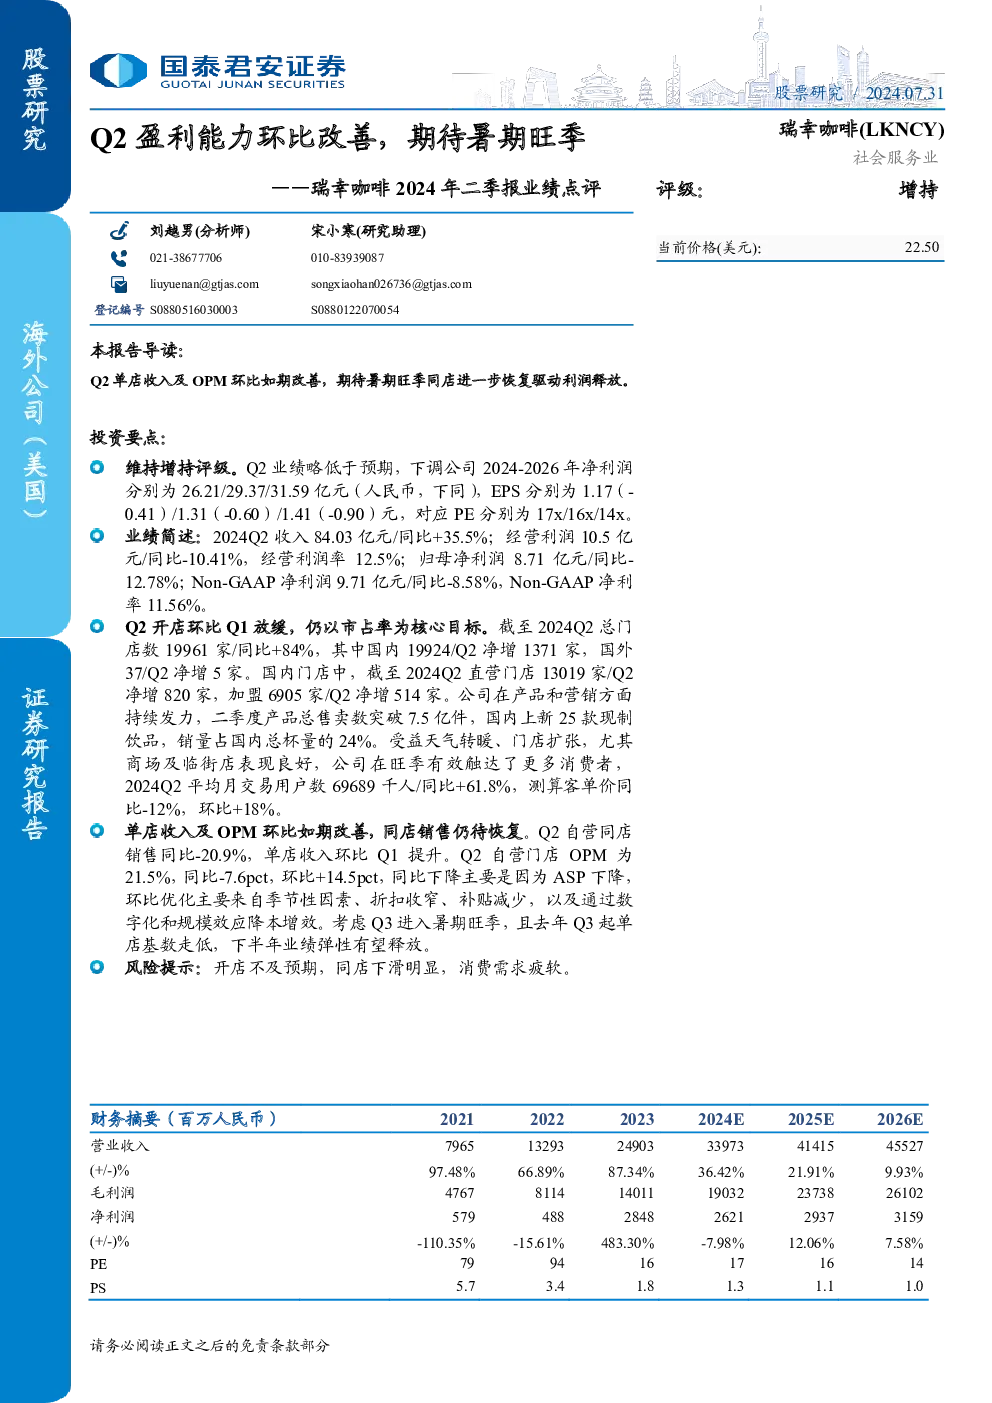Click the industry label 社会服务业
The height and width of the screenshot is (1403, 992).
click(895, 157)
